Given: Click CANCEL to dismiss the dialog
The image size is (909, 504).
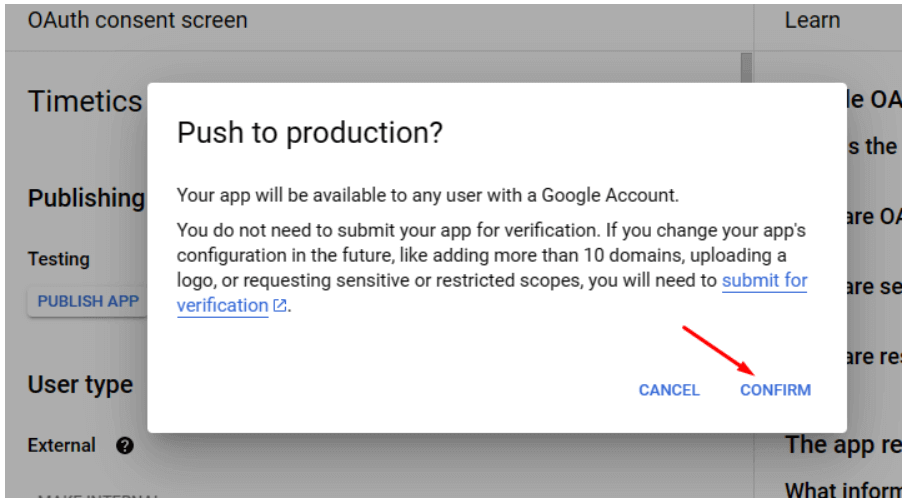Looking at the screenshot, I should coord(669,390).
